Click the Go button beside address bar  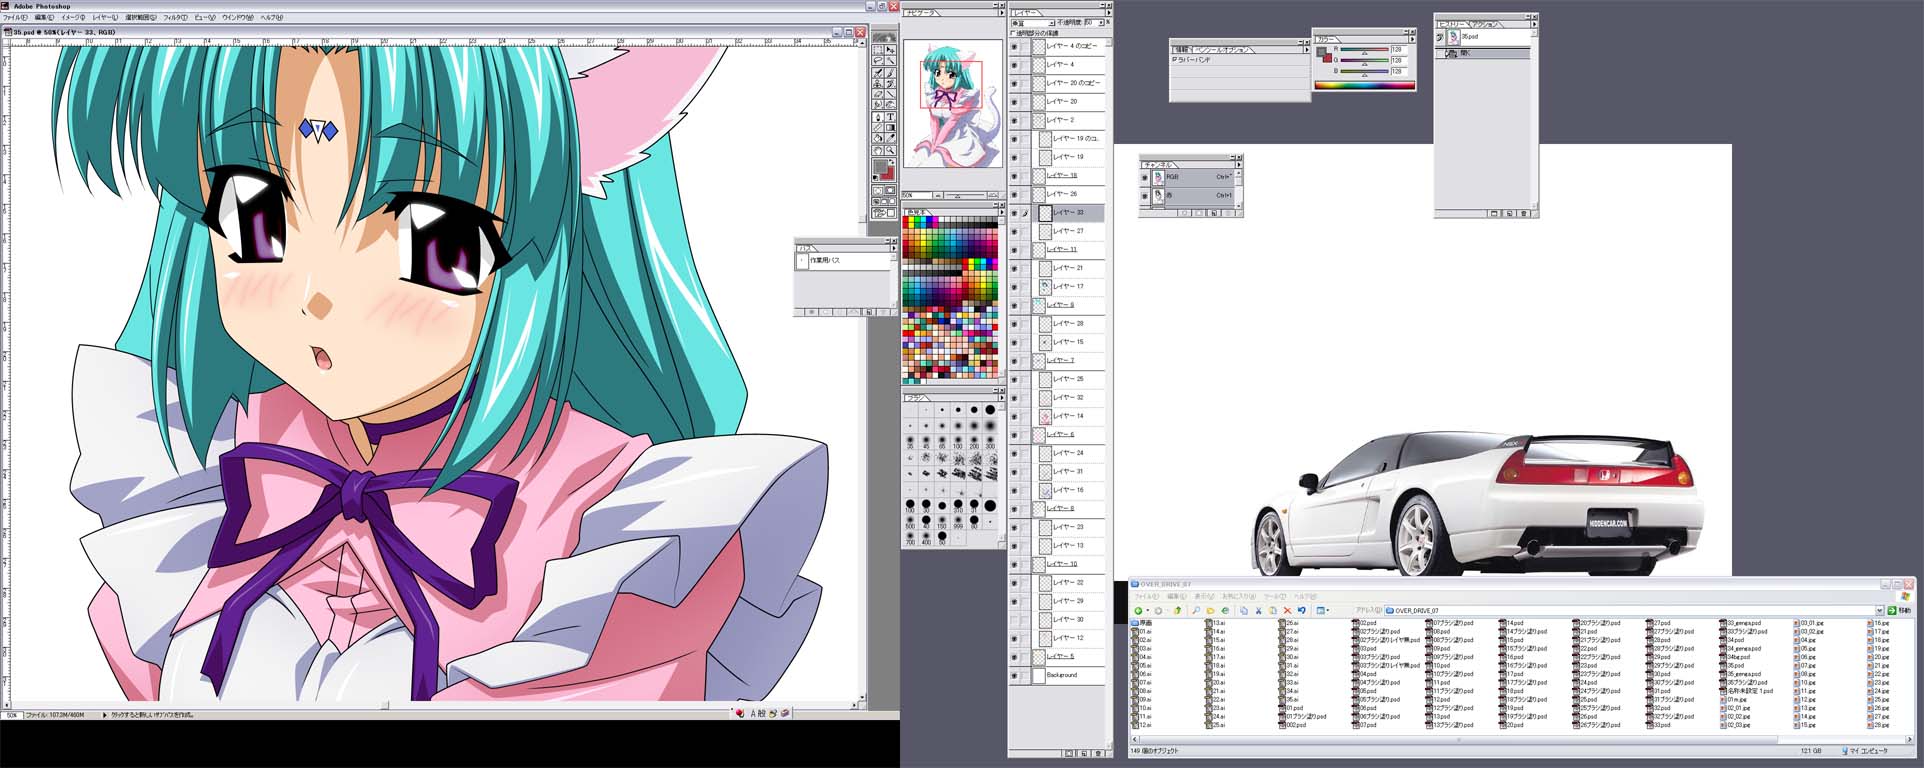click(1898, 610)
